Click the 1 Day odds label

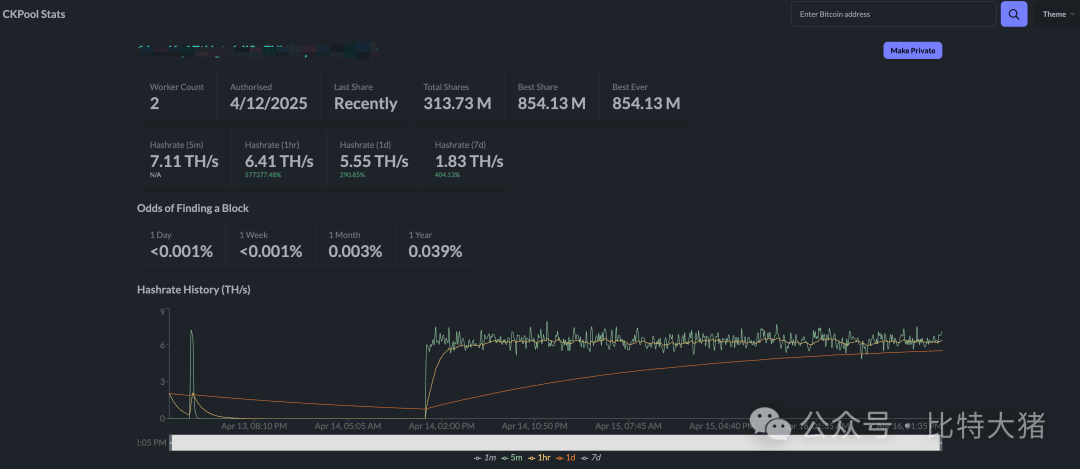pos(160,235)
